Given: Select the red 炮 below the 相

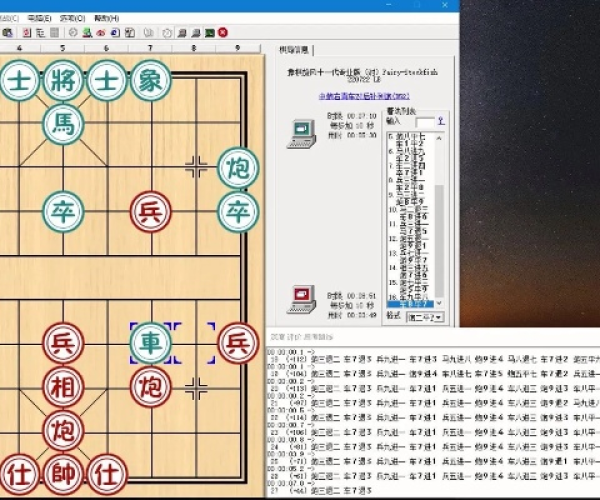Looking at the screenshot, I should click(63, 430).
